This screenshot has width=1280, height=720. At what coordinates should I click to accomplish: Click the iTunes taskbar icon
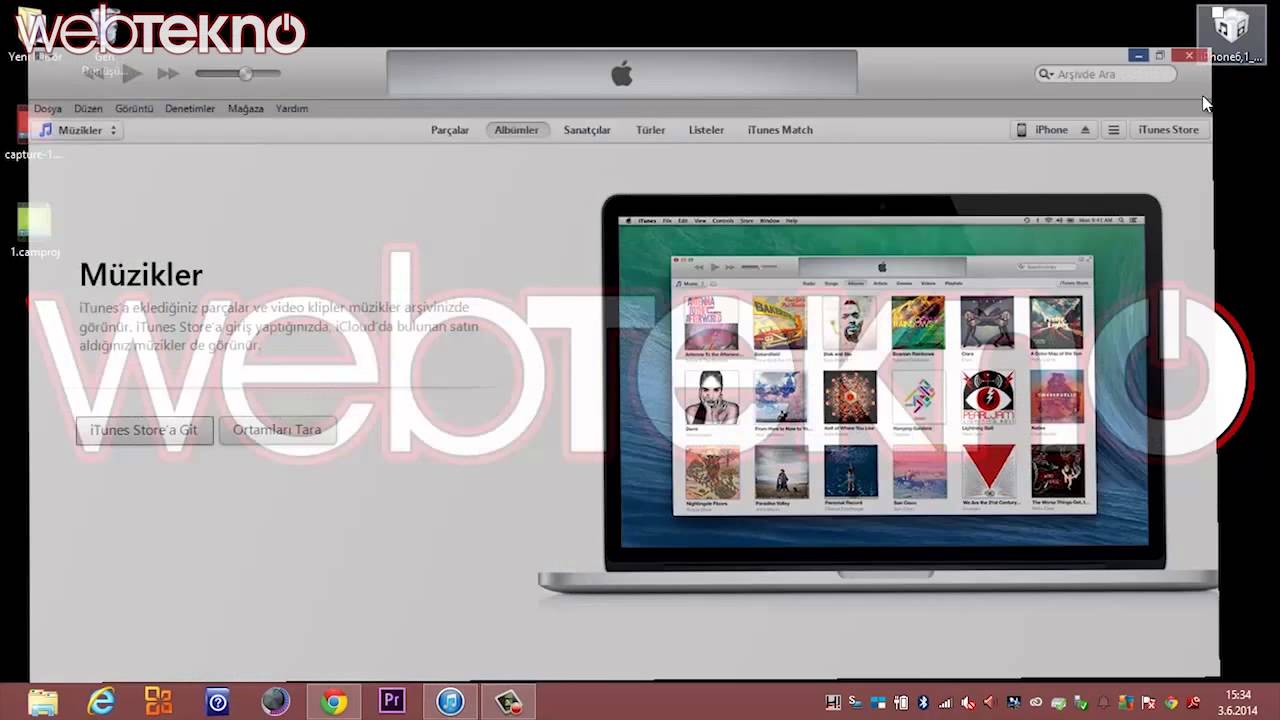tap(450, 702)
